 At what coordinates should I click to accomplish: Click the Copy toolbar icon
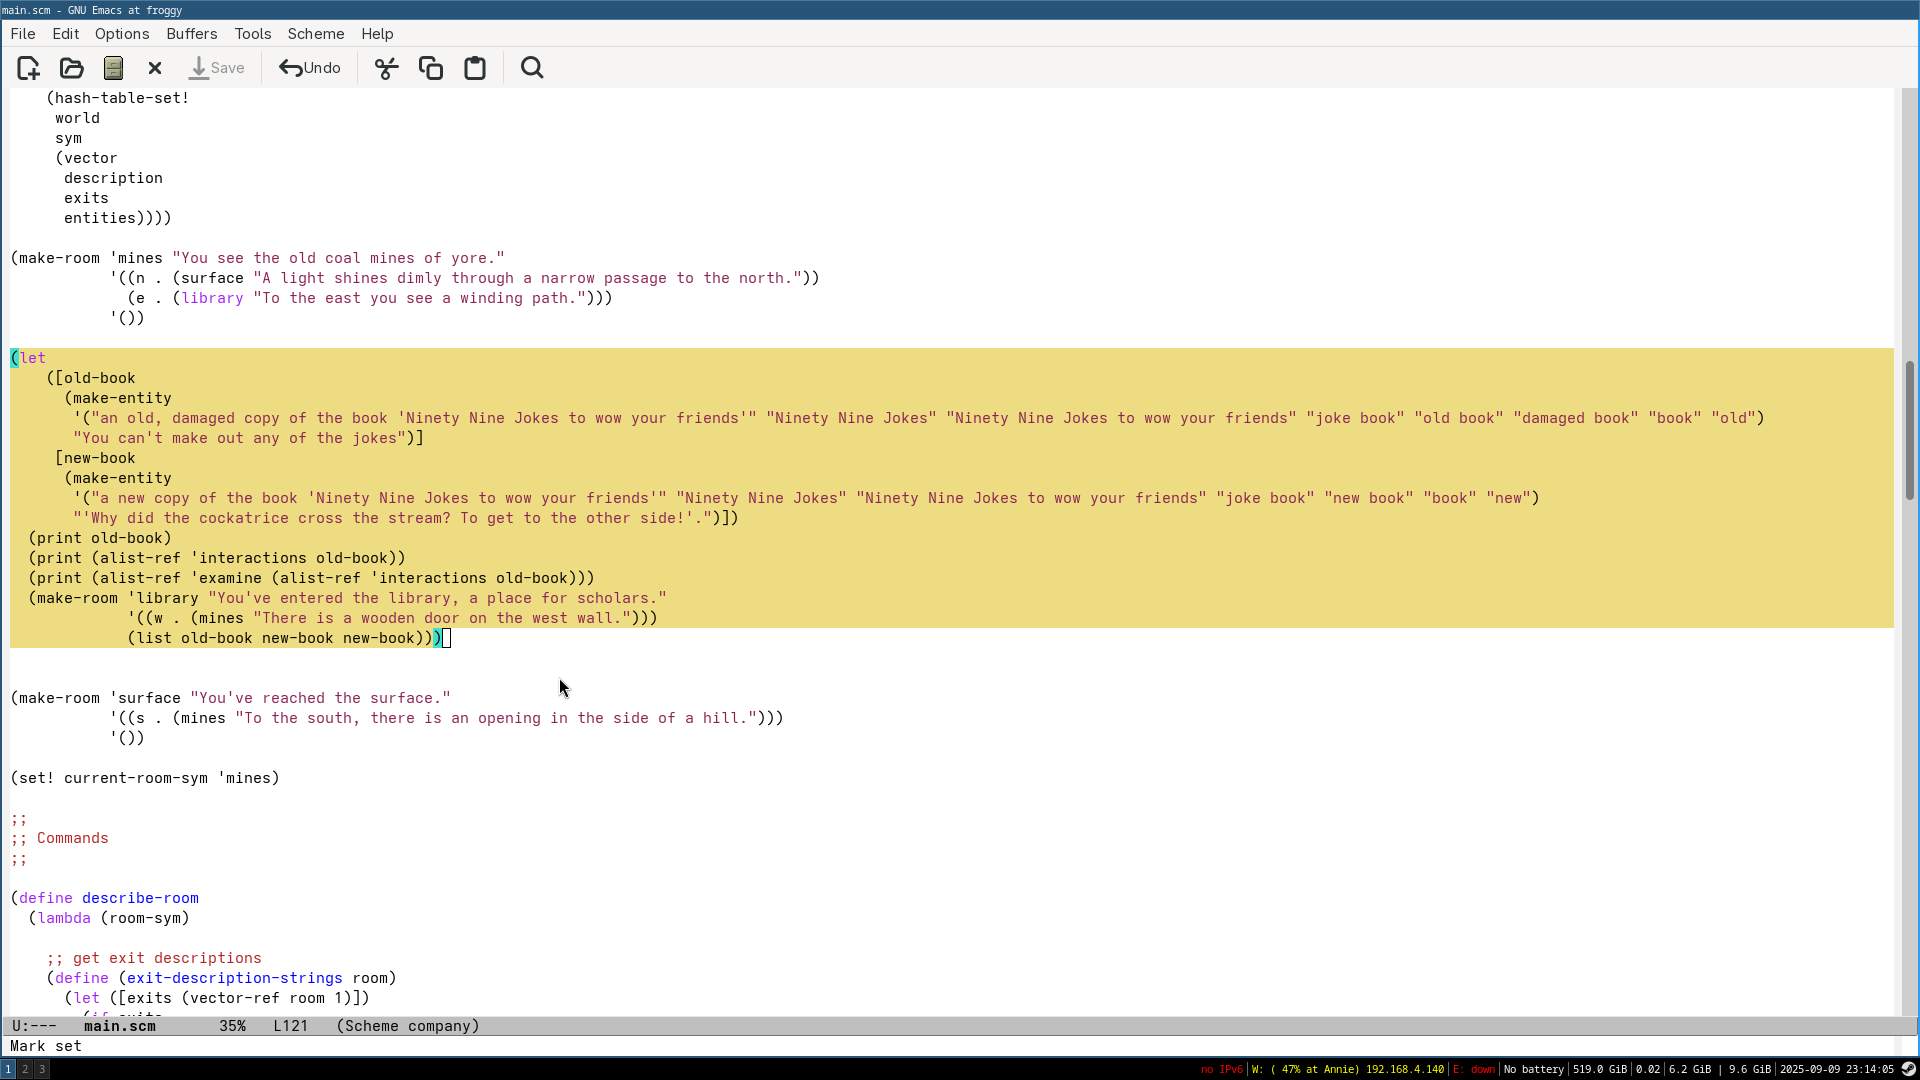click(x=431, y=68)
